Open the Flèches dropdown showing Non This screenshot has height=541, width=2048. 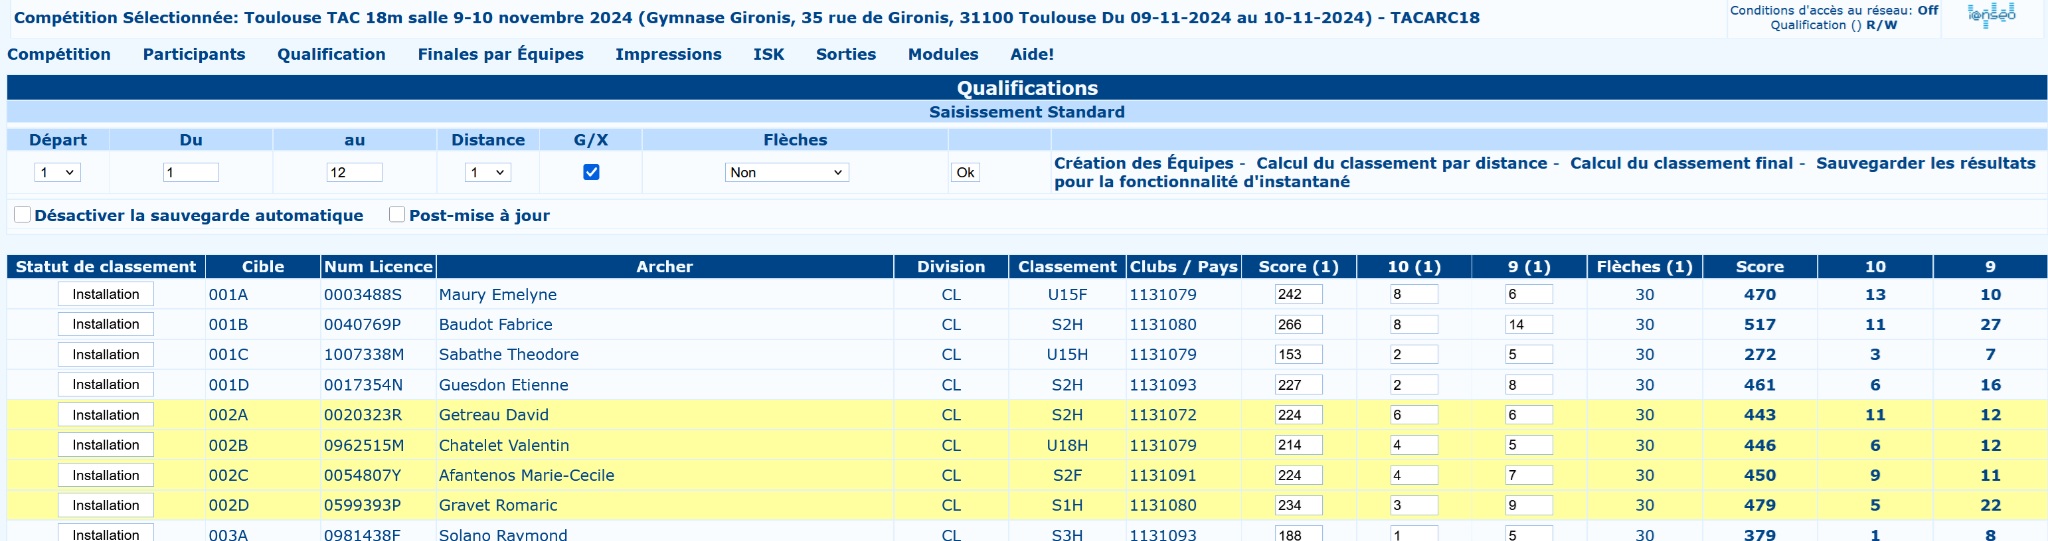pos(787,172)
